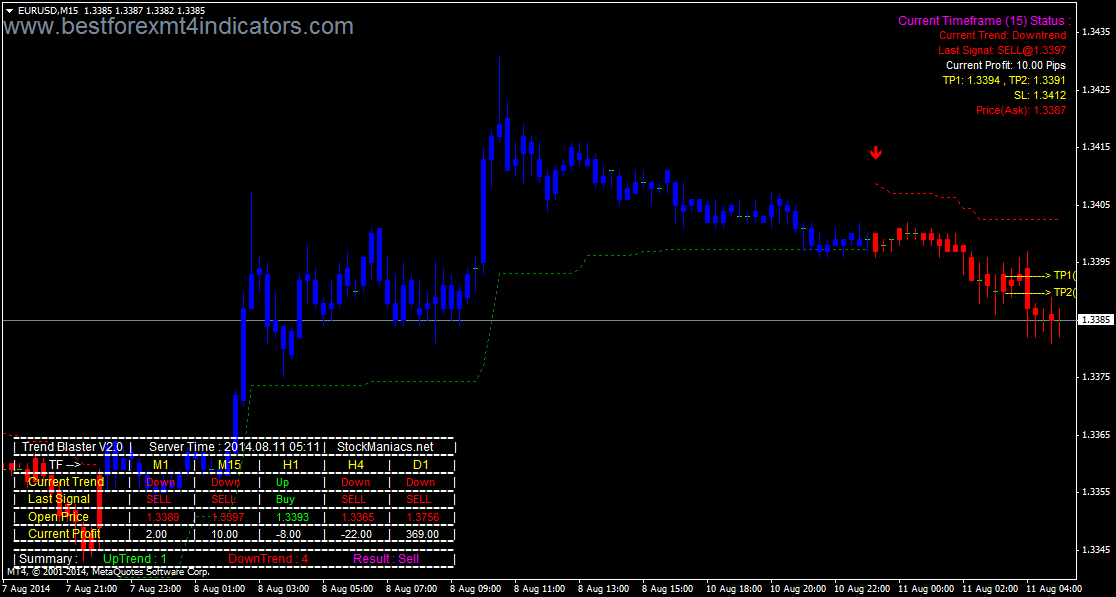Viewport: 1116px width, 597px height.
Task: Click the M1 timeframe column header
Action: [162, 465]
